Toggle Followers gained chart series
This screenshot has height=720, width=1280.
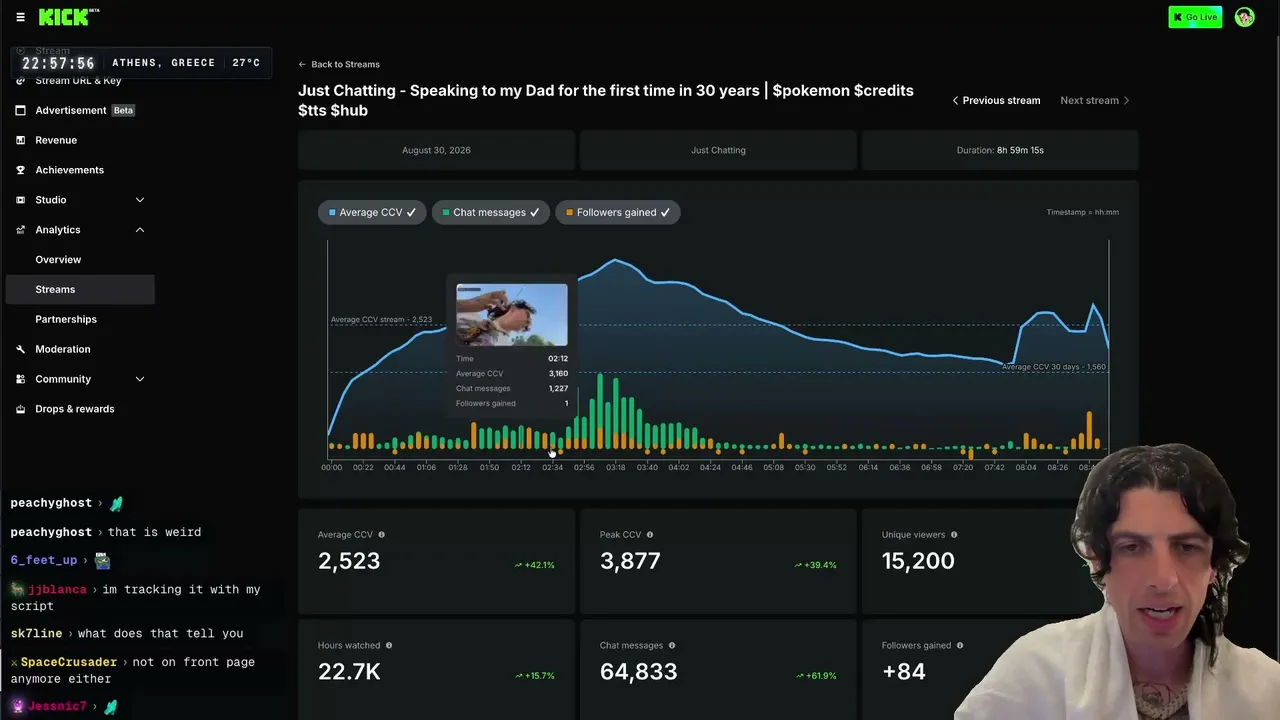pyautogui.click(x=617, y=212)
